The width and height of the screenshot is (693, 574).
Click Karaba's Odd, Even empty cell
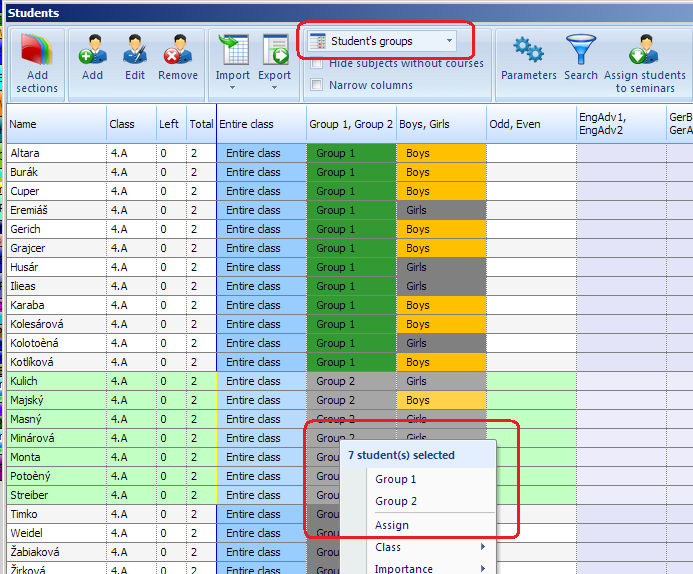pyautogui.click(x=532, y=305)
